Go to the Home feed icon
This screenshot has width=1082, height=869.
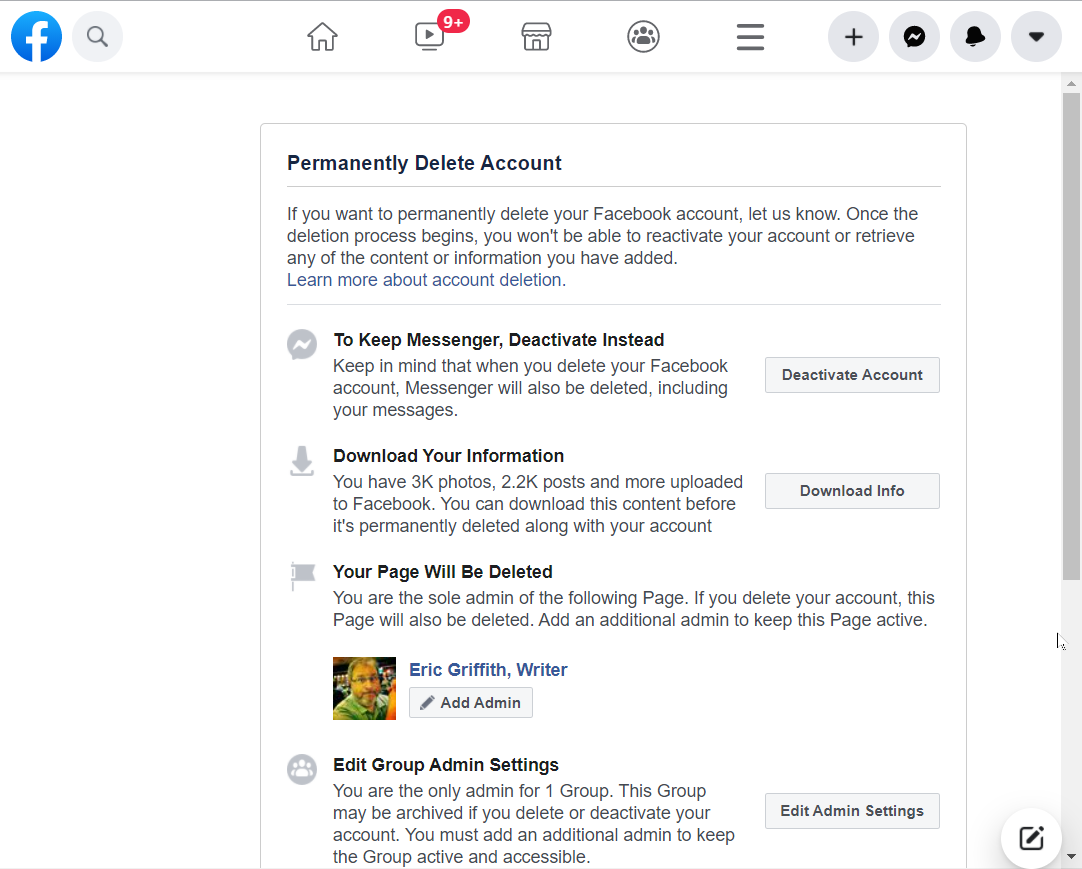(x=322, y=37)
